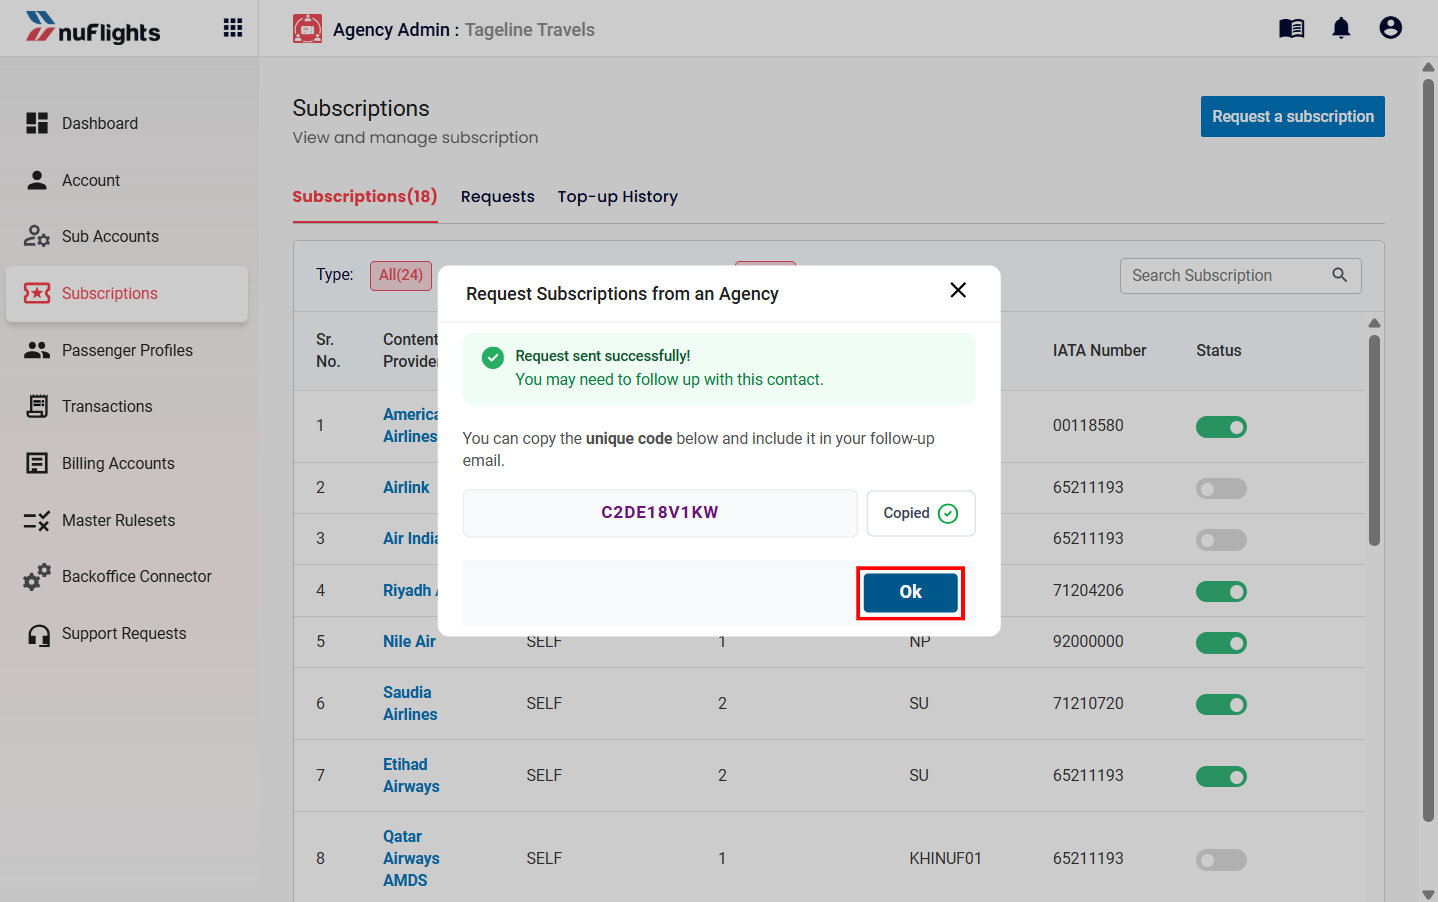Toggle status switch for Etihad Airways
Viewport: 1438px width, 902px height.
(1221, 777)
